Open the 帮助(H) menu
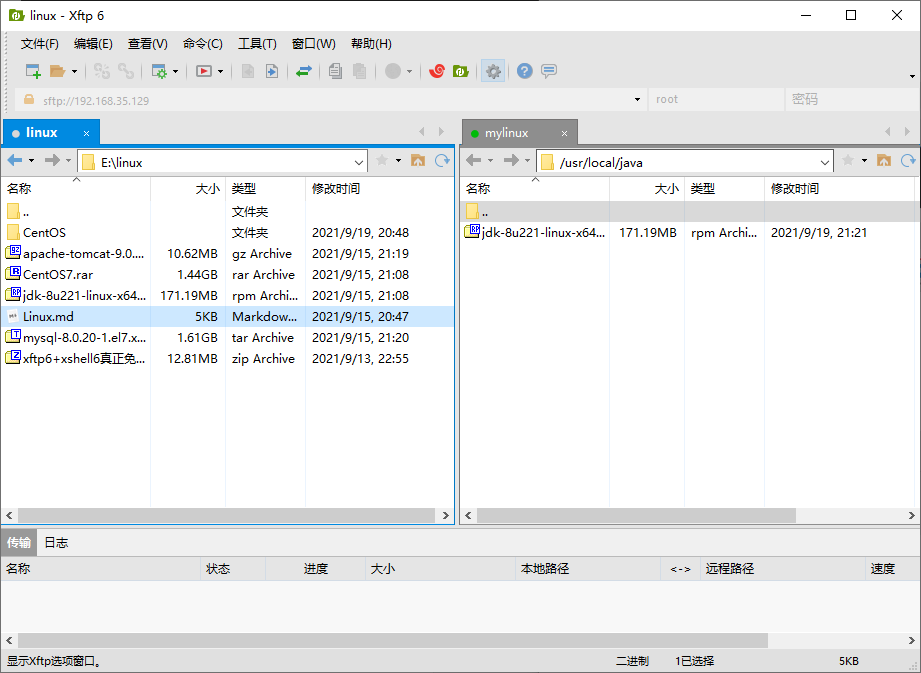 pyautogui.click(x=371, y=44)
